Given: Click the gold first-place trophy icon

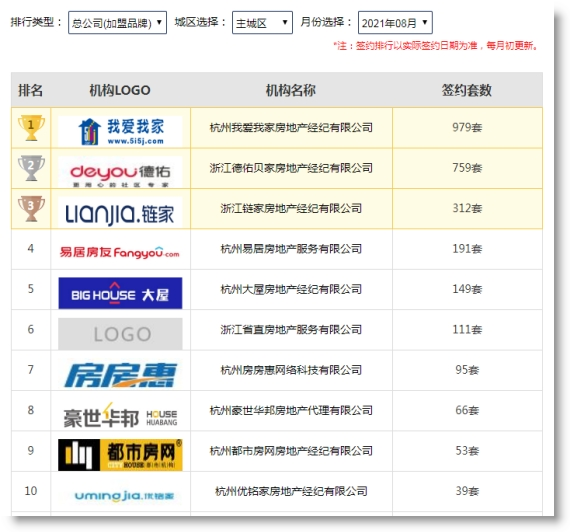Looking at the screenshot, I should tap(31, 128).
